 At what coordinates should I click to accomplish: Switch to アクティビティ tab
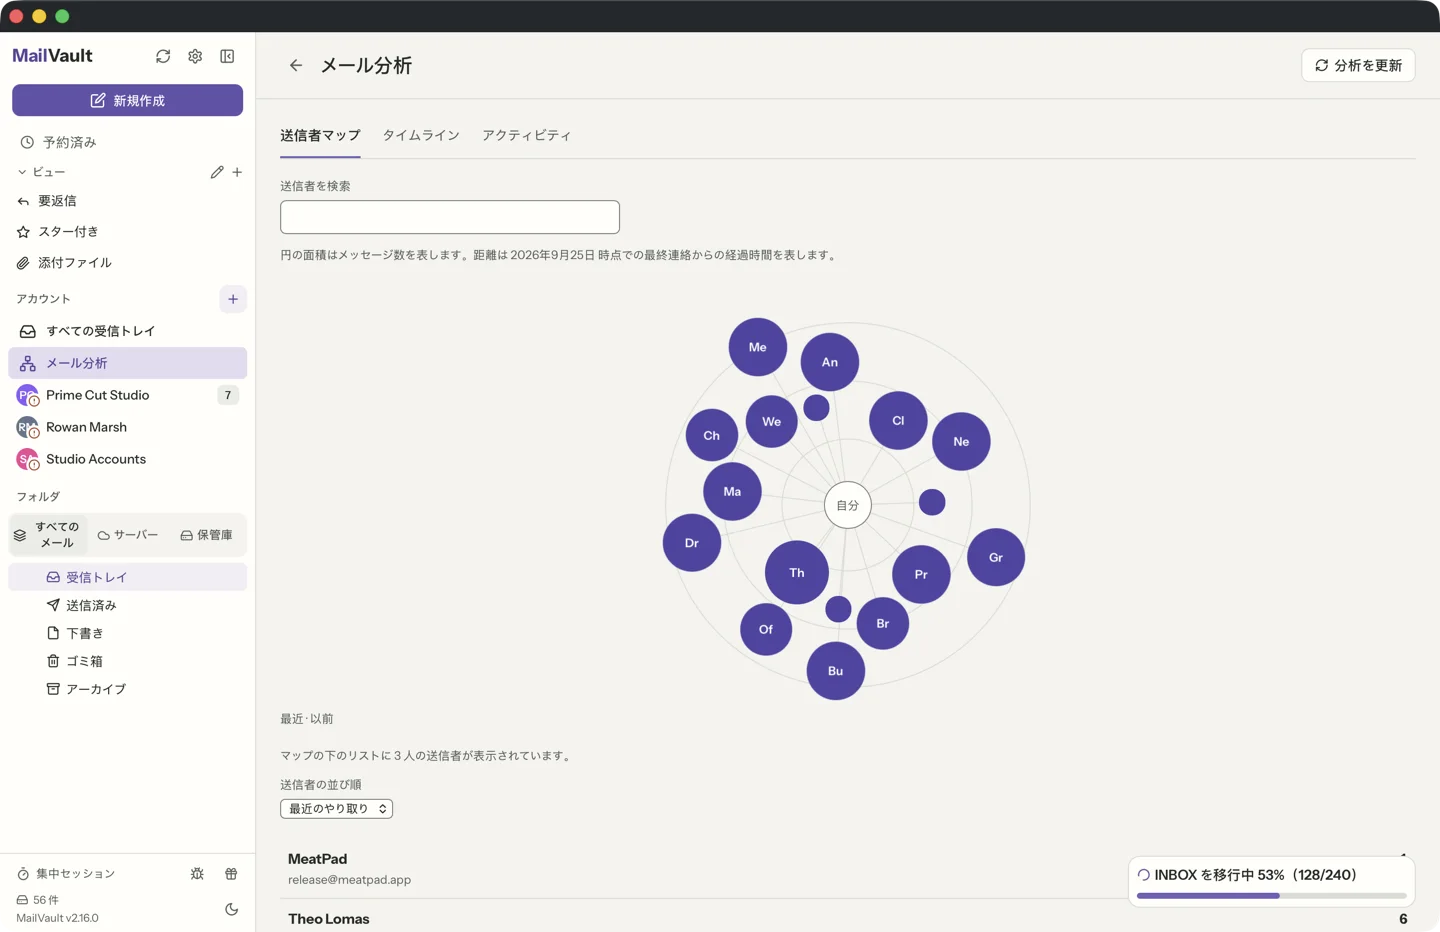point(526,135)
